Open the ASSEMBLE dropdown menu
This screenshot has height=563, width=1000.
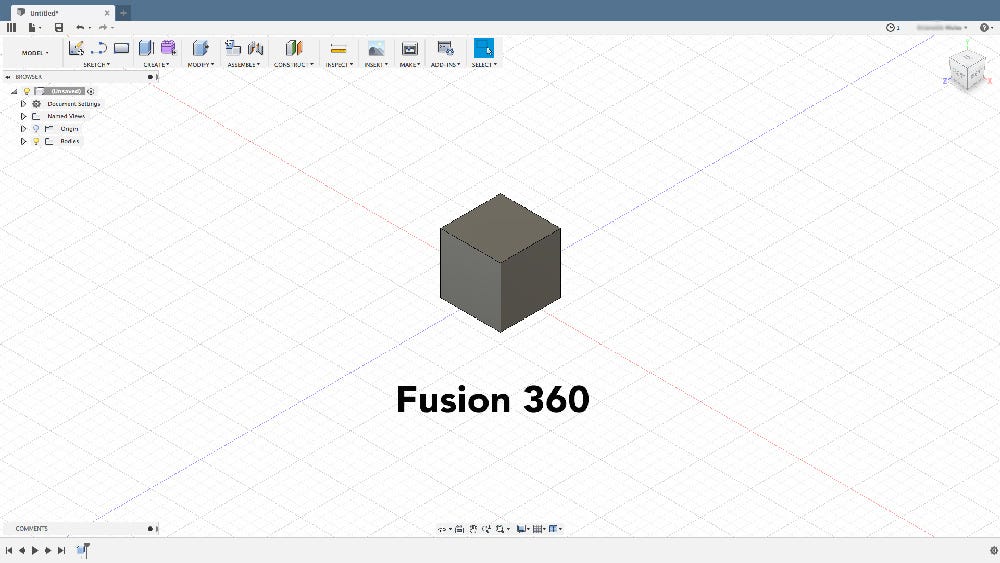click(244, 64)
